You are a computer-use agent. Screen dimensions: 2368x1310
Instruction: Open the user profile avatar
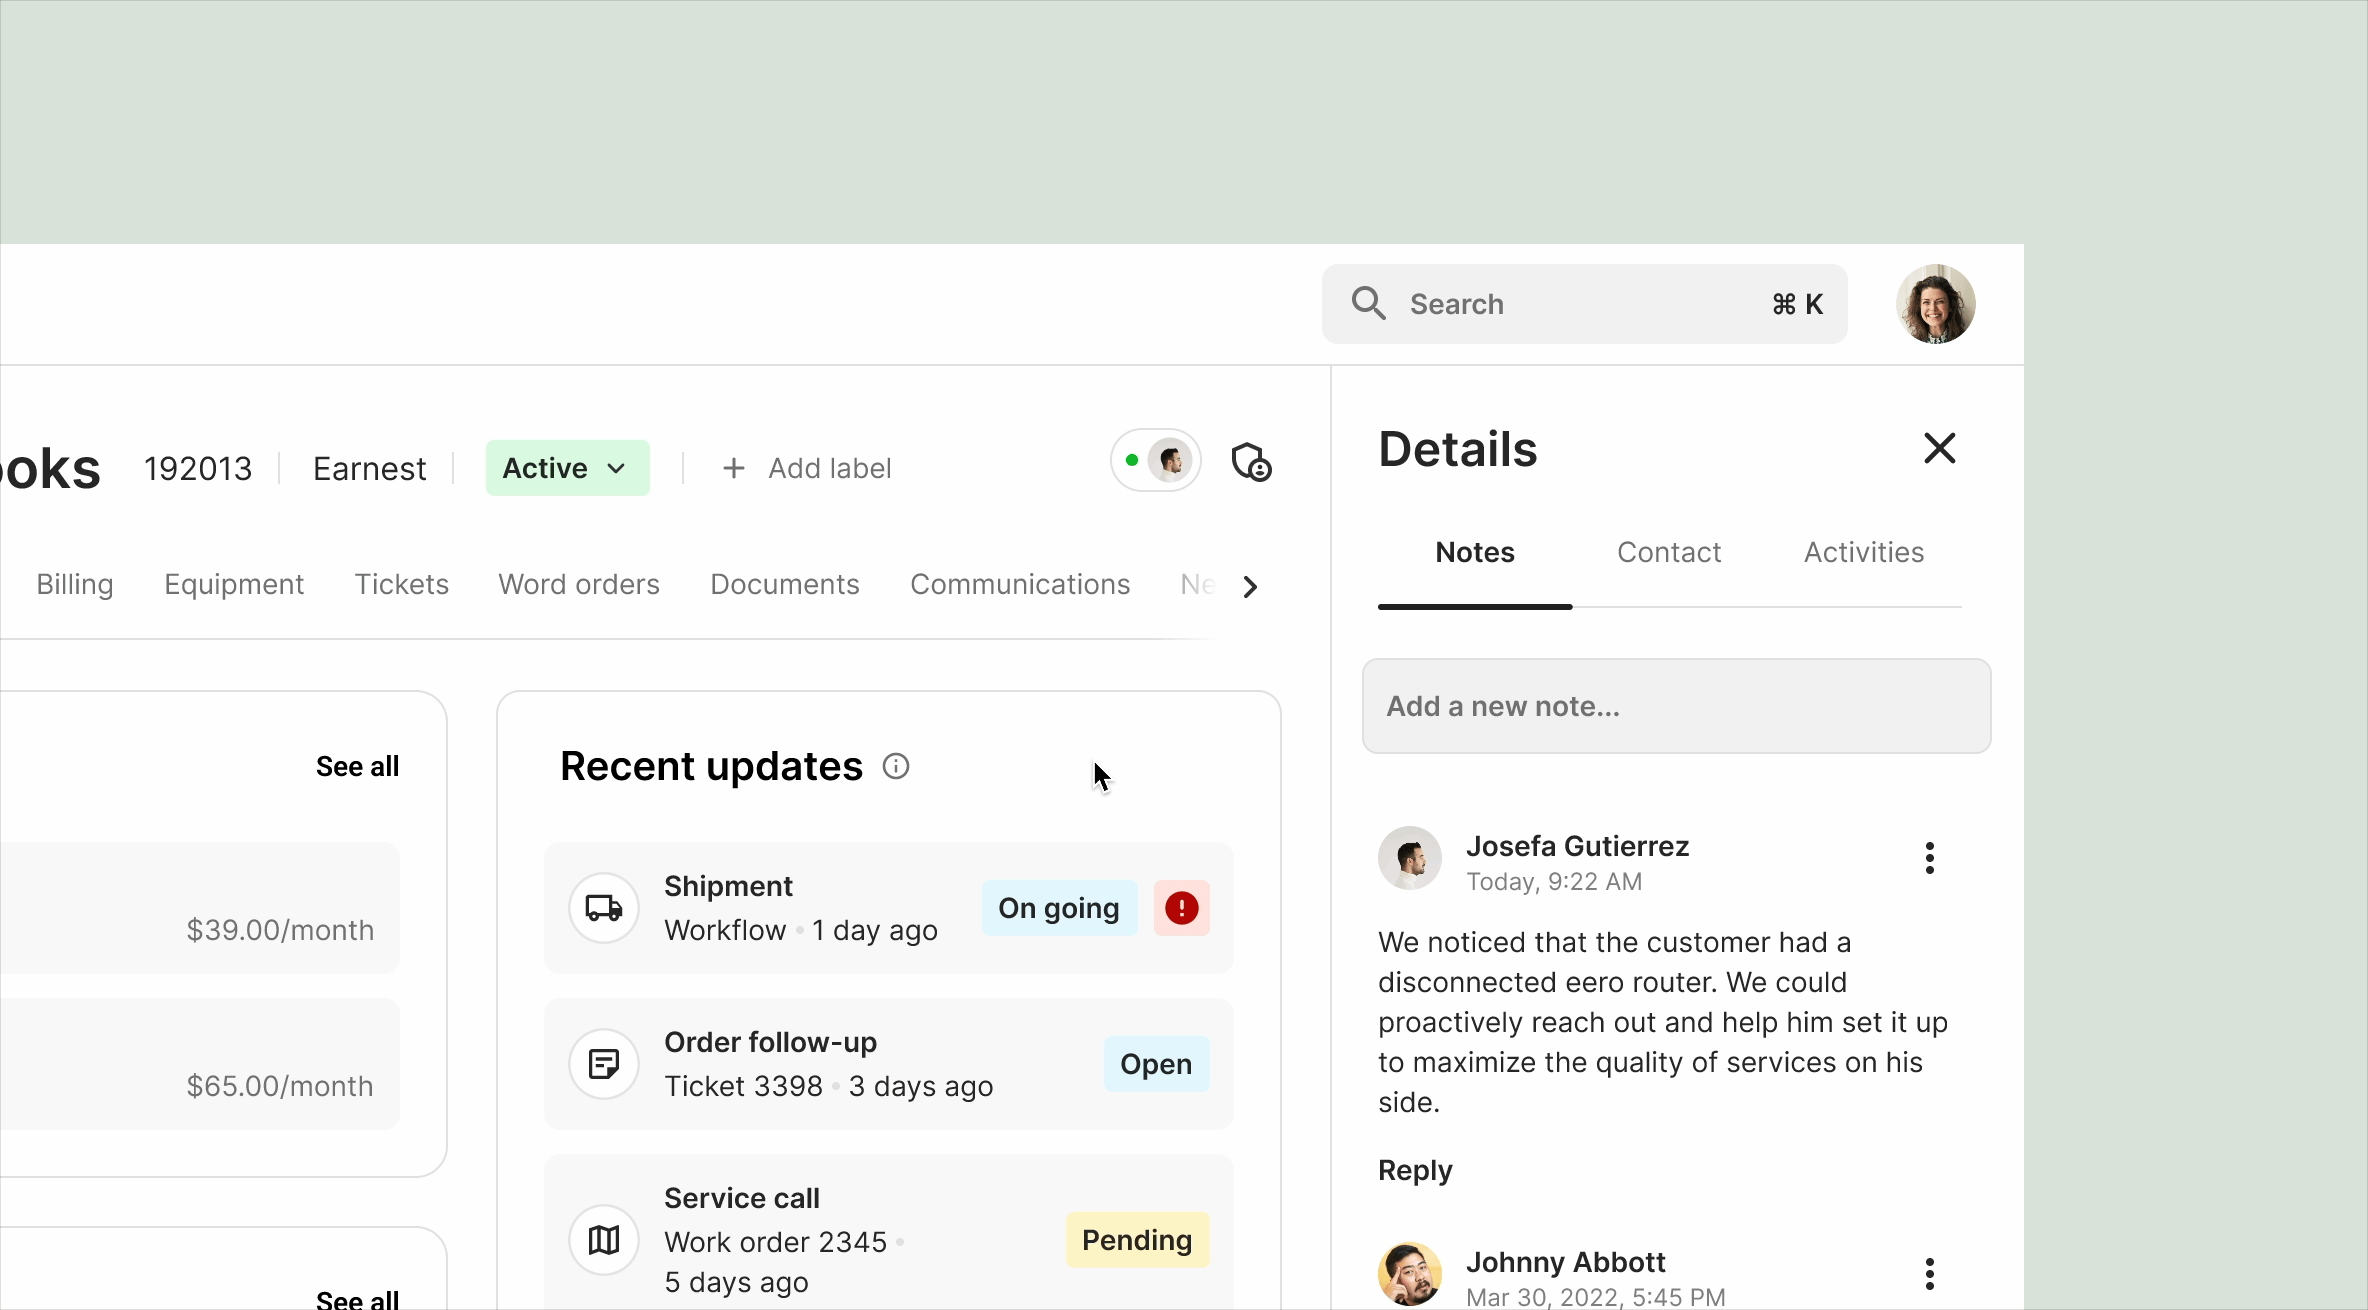[x=1935, y=304]
